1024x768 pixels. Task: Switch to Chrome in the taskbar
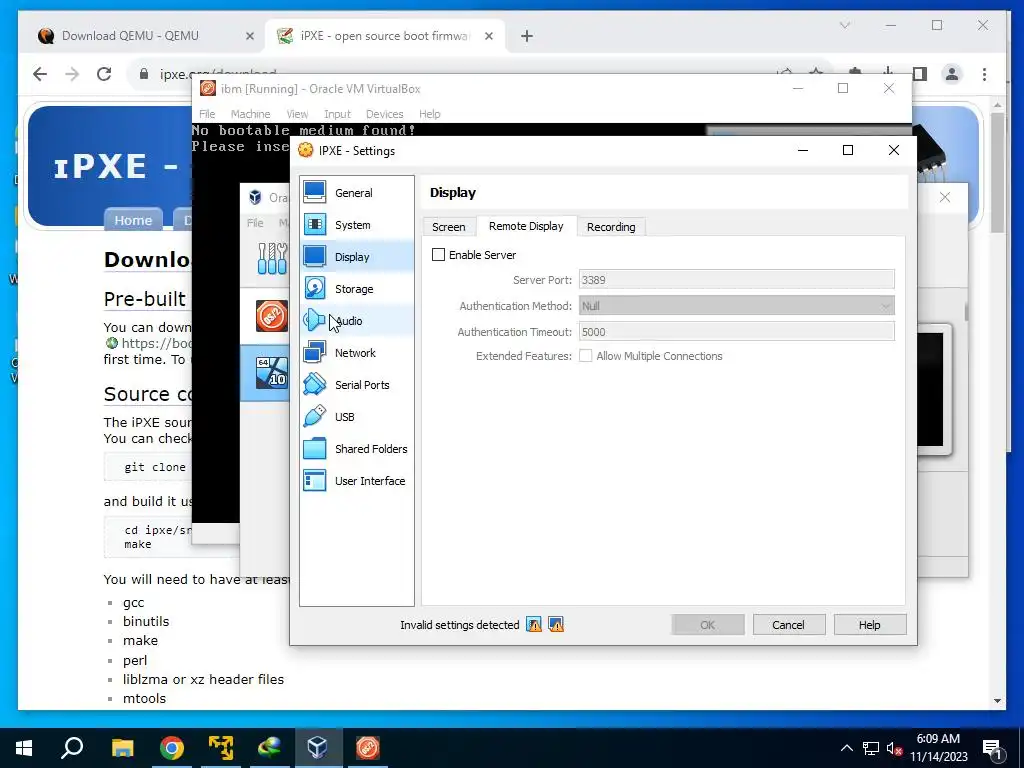(172, 748)
